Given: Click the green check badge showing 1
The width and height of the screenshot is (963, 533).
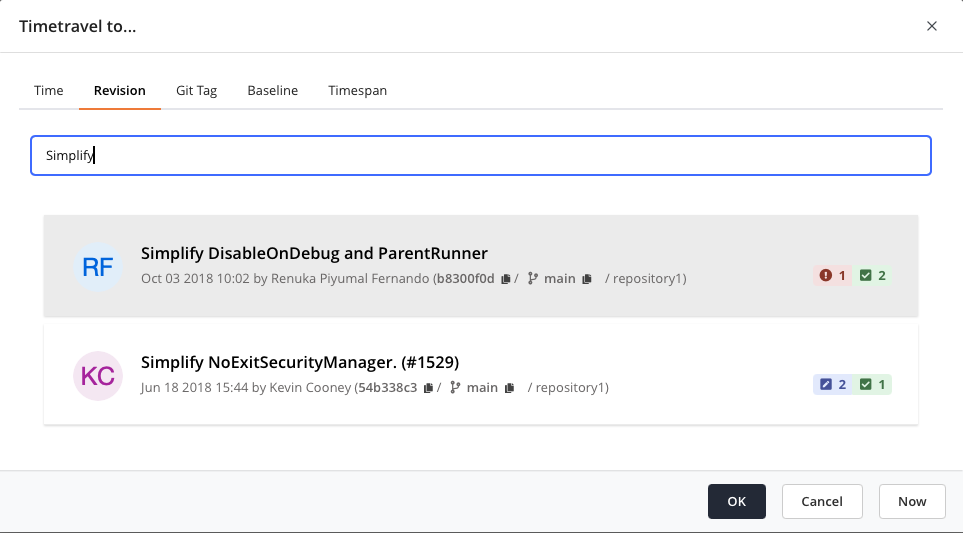Looking at the screenshot, I should (x=874, y=384).
